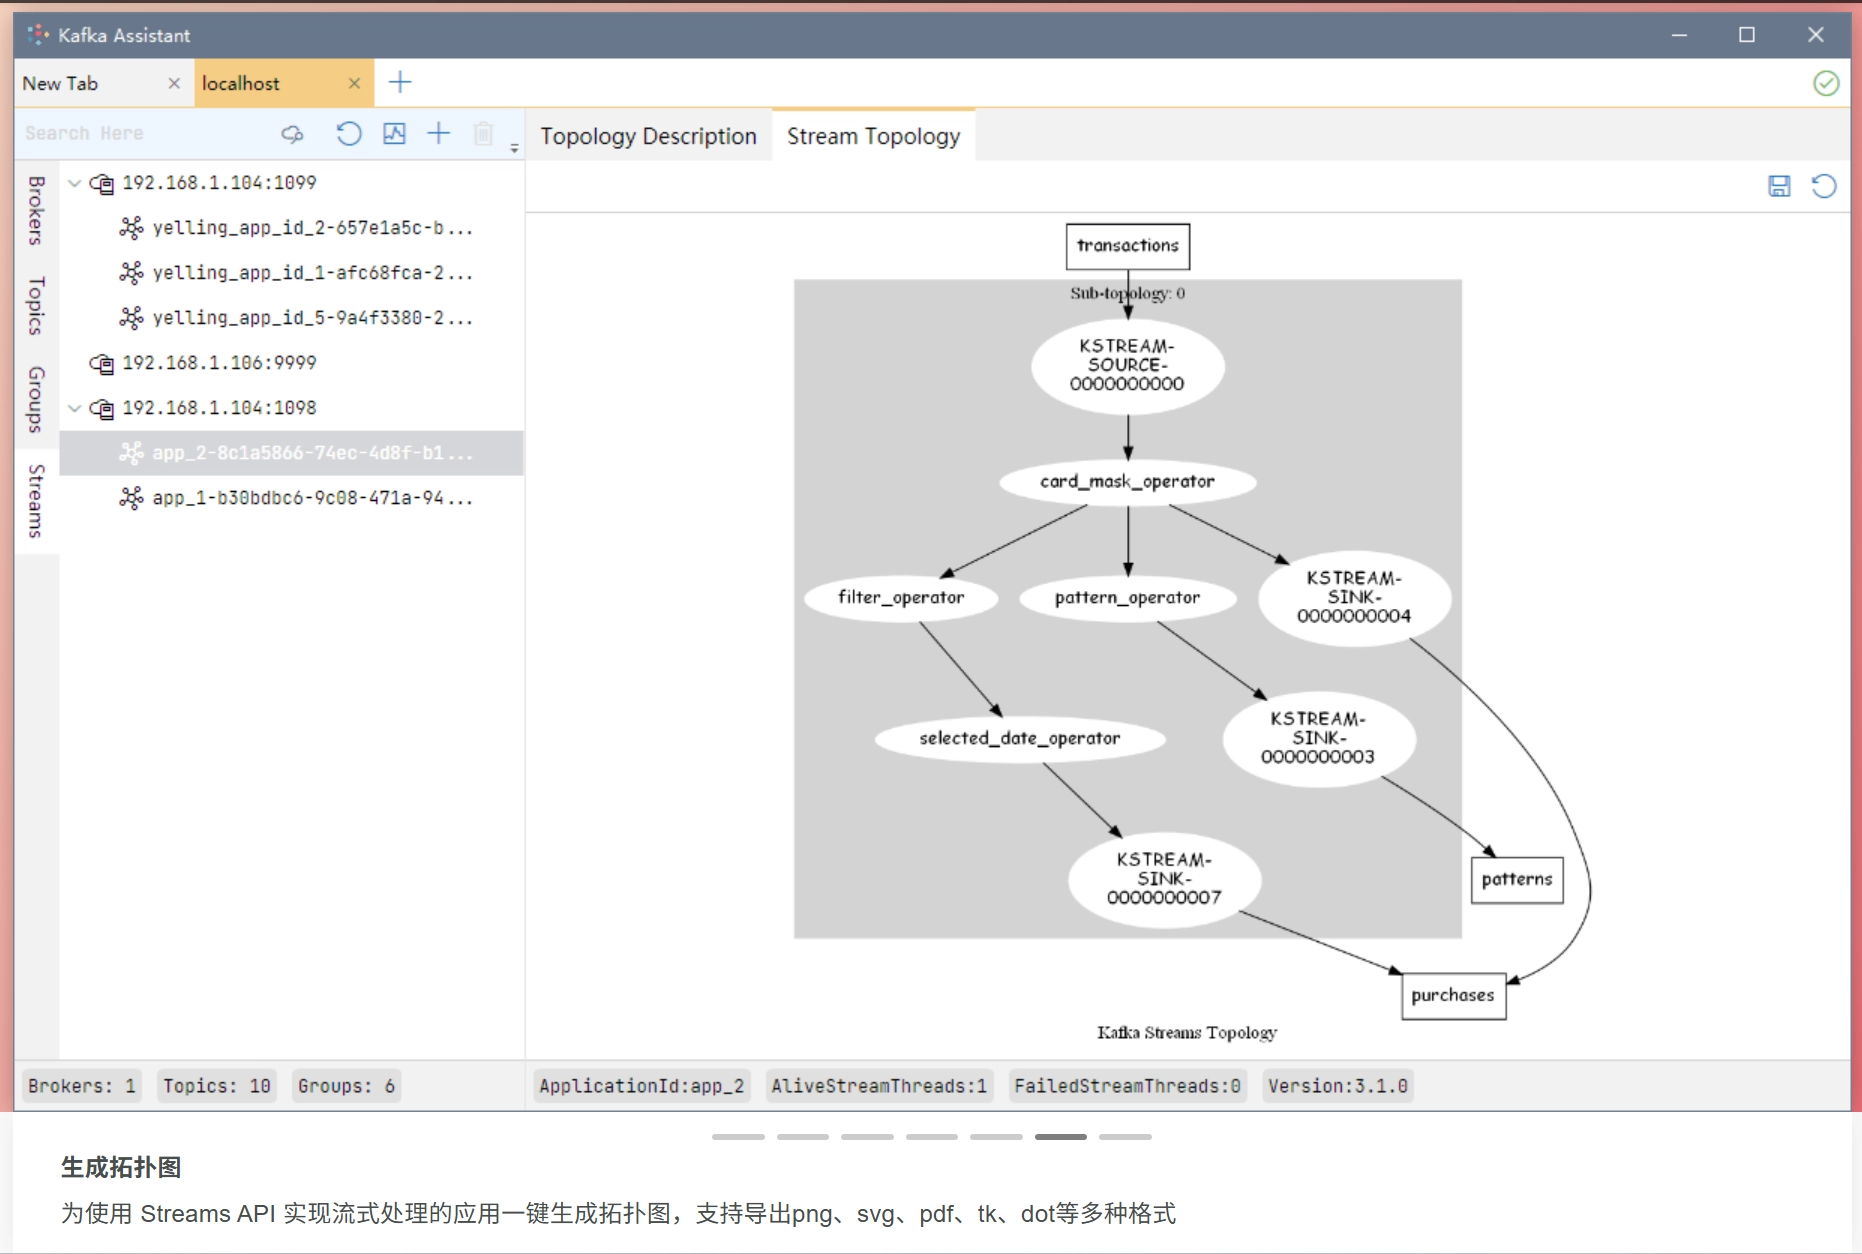
Task: Click the transactions topic node
Action: (1128, 246)
